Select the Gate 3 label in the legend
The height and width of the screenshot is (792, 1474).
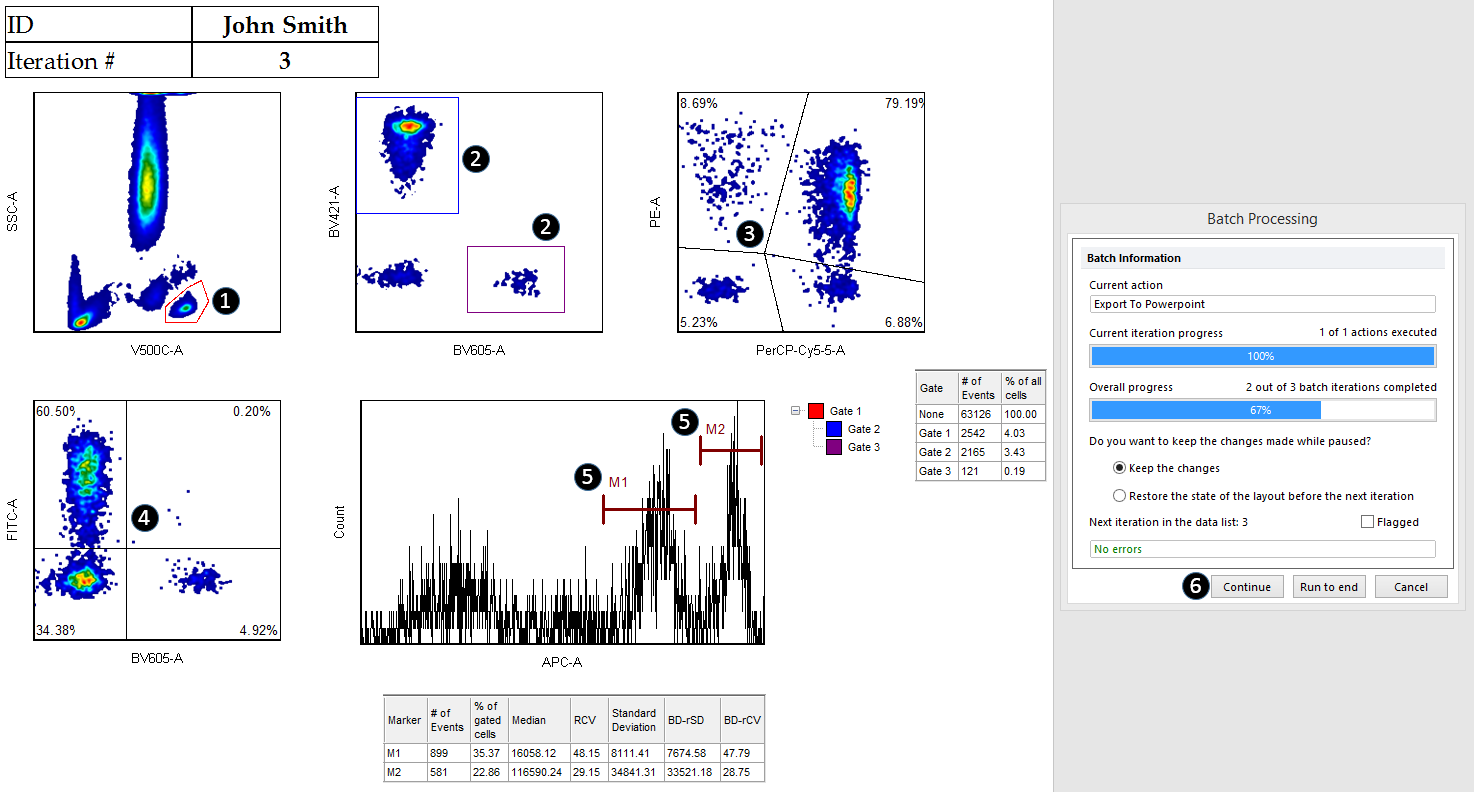coord(864,447)
